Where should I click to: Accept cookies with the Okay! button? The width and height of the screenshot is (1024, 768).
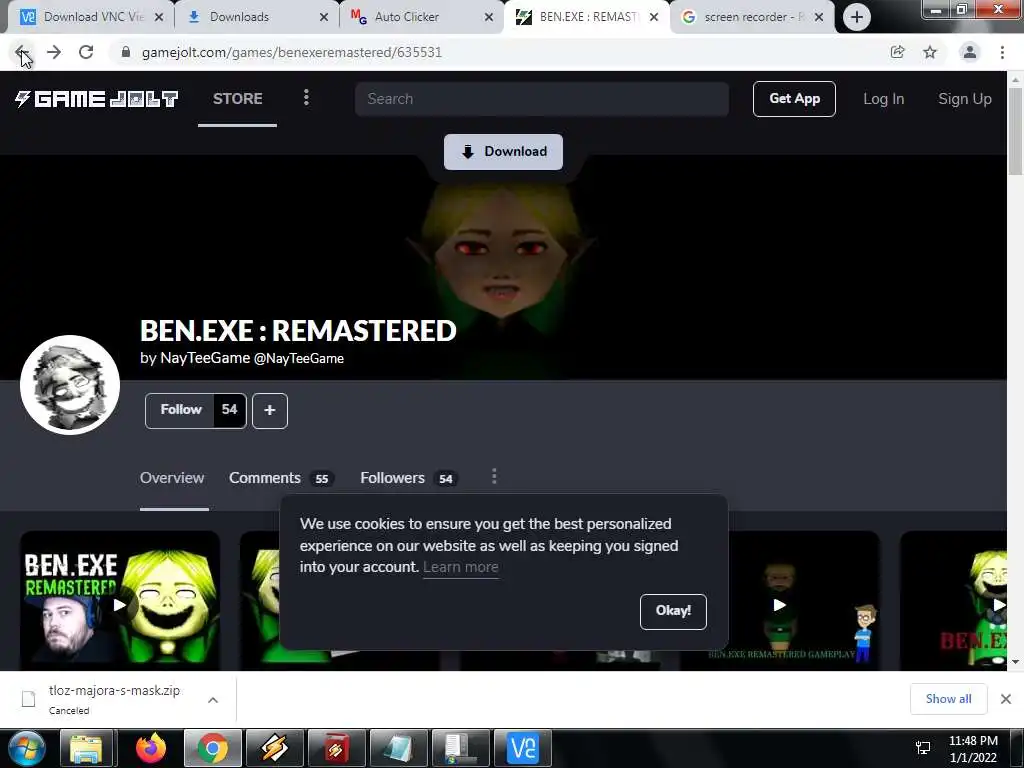(x=673, y=611)
